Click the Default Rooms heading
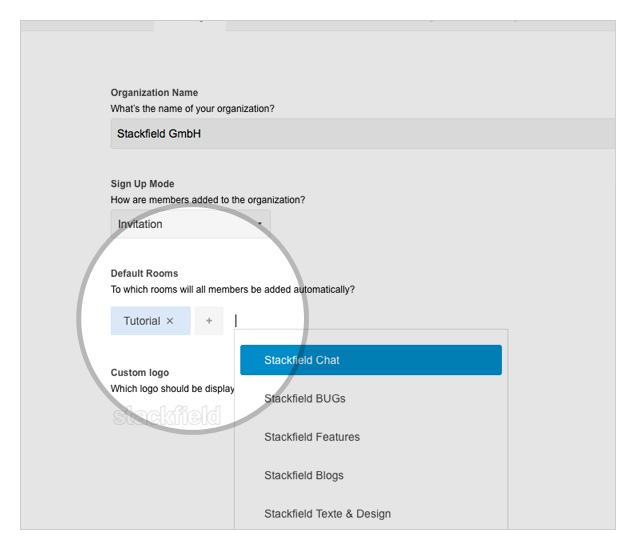636x550 pixels. coord(144,273)
